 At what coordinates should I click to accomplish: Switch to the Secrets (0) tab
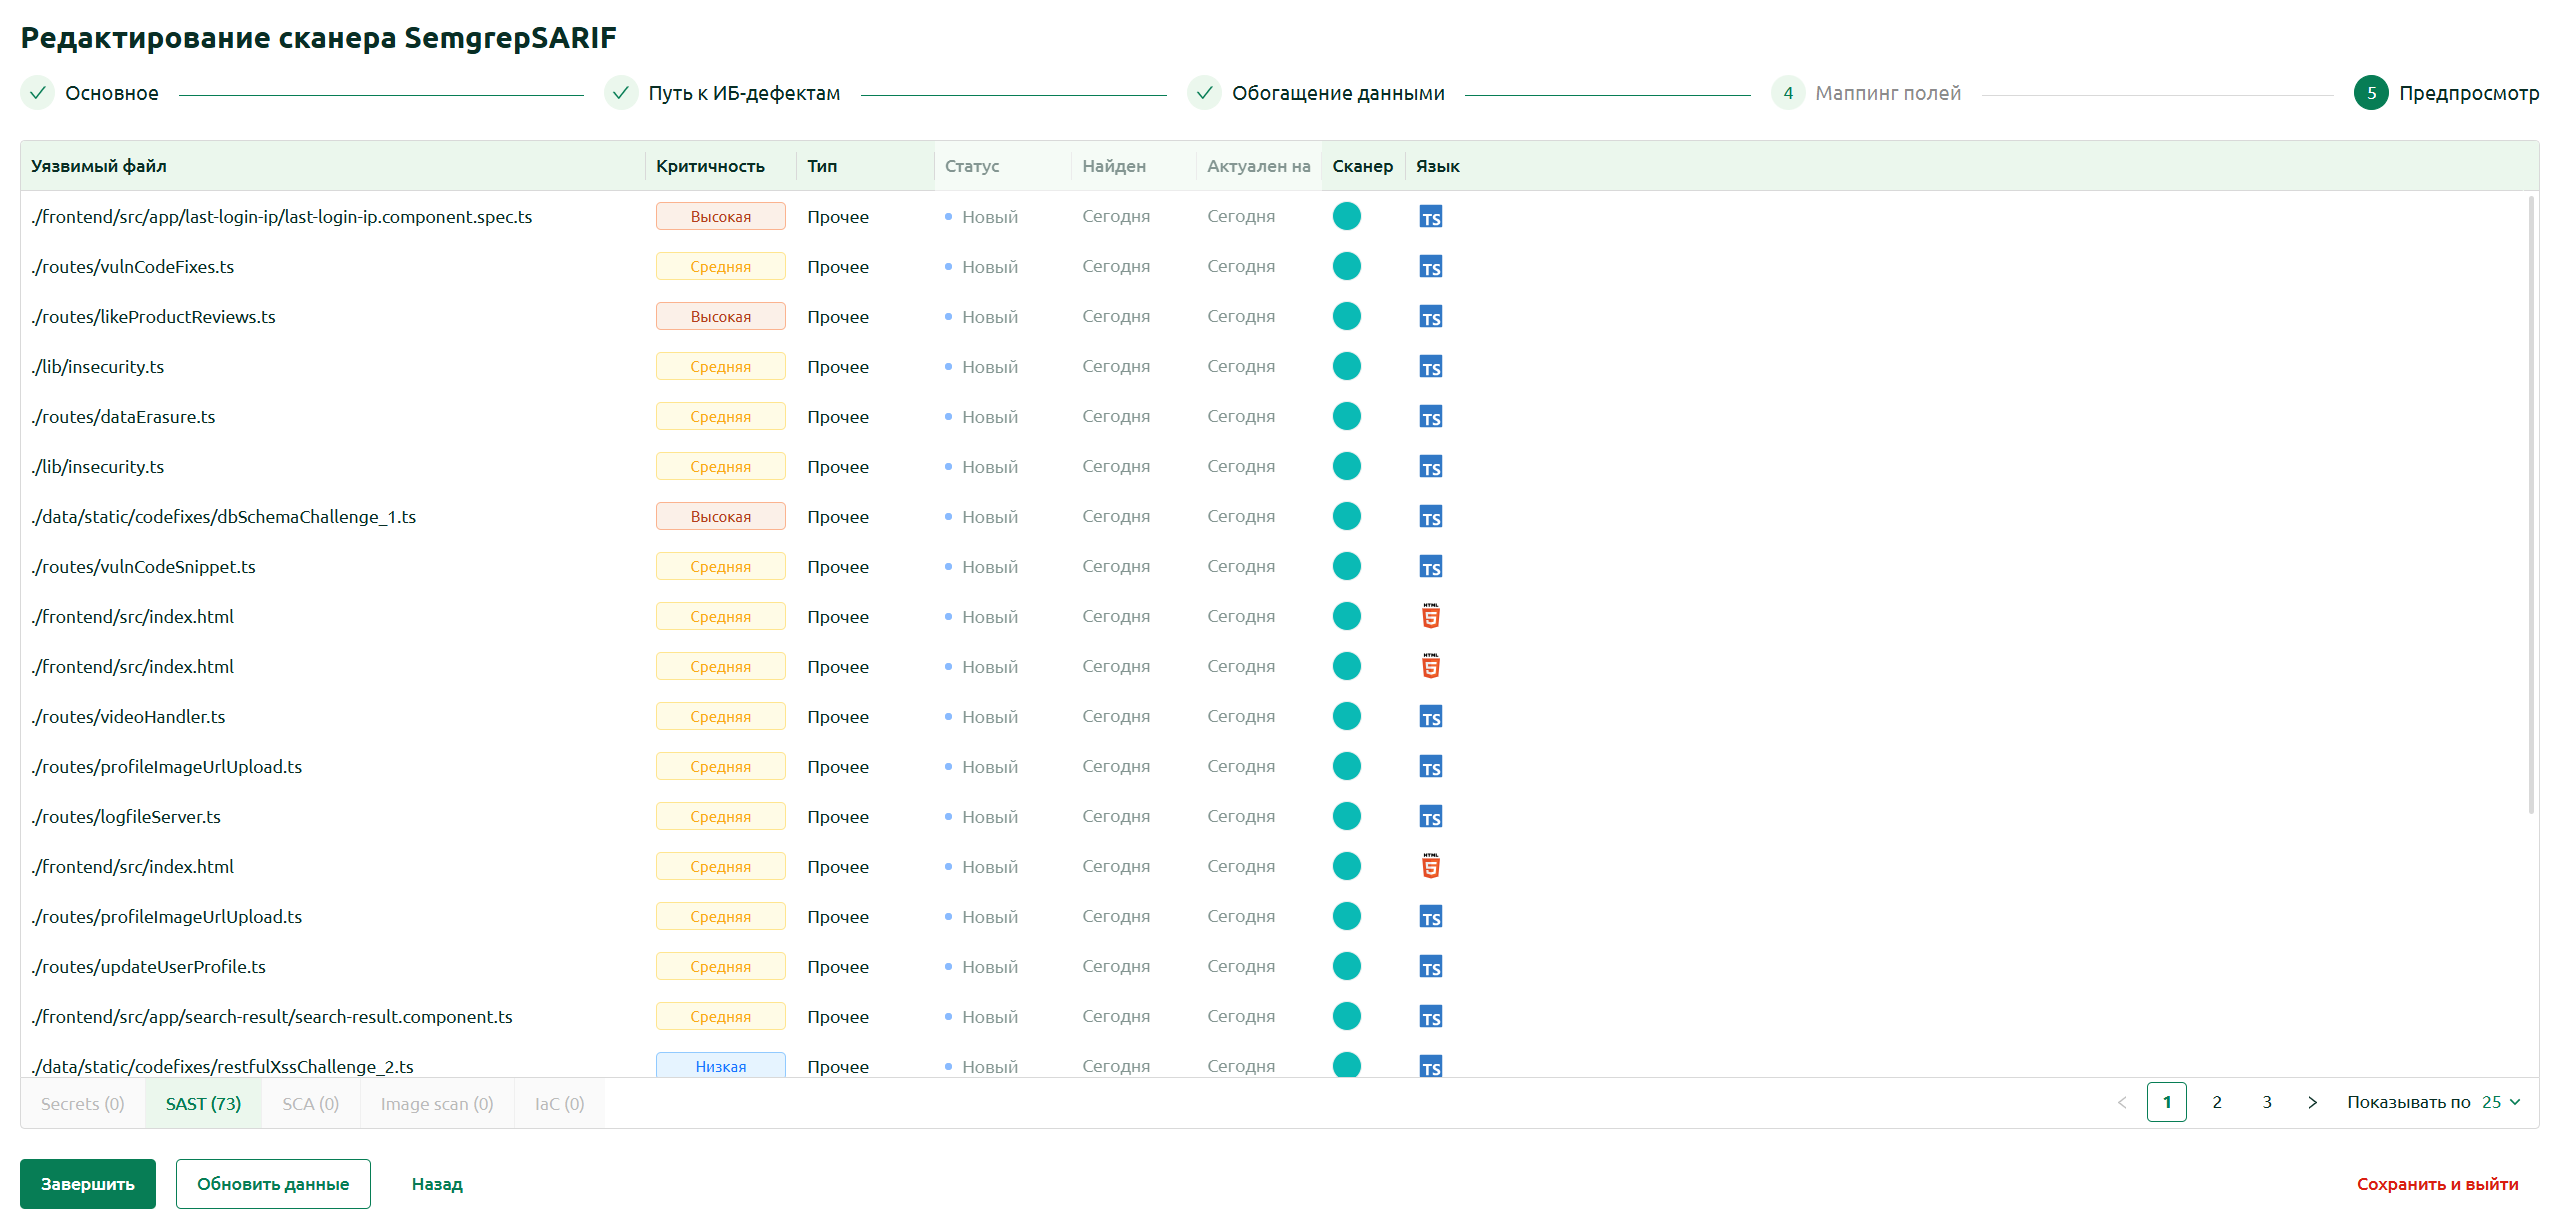(83, 1103)
